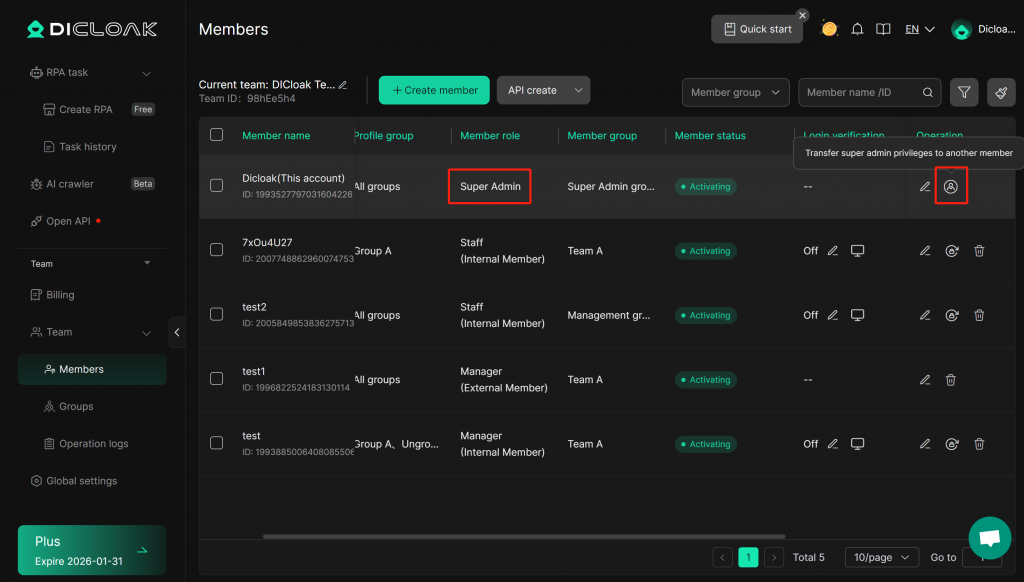The height and width of the screenshot is (582, 1024).
Task: Click the filter funnel icon
Action: pos(964,92)
